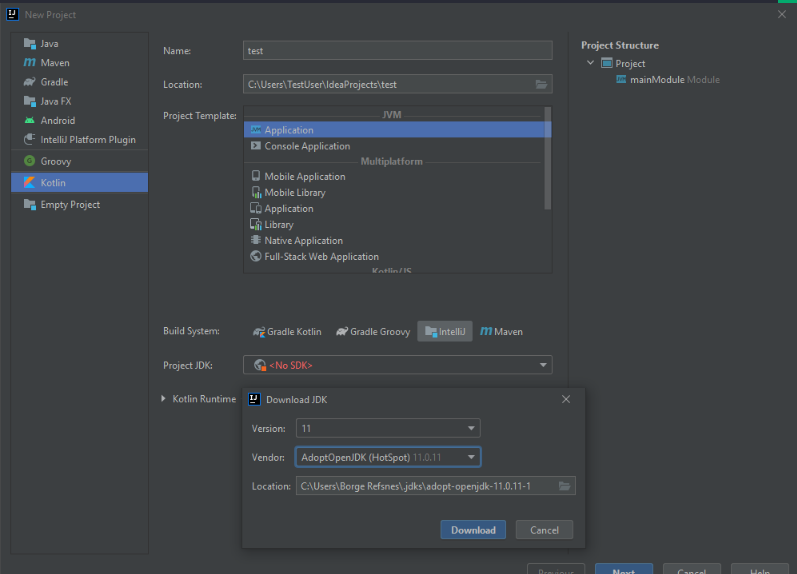Select mainModule in Project Structure tree
The height and width of the screenshot is (574, 797).
click(667, 79)
